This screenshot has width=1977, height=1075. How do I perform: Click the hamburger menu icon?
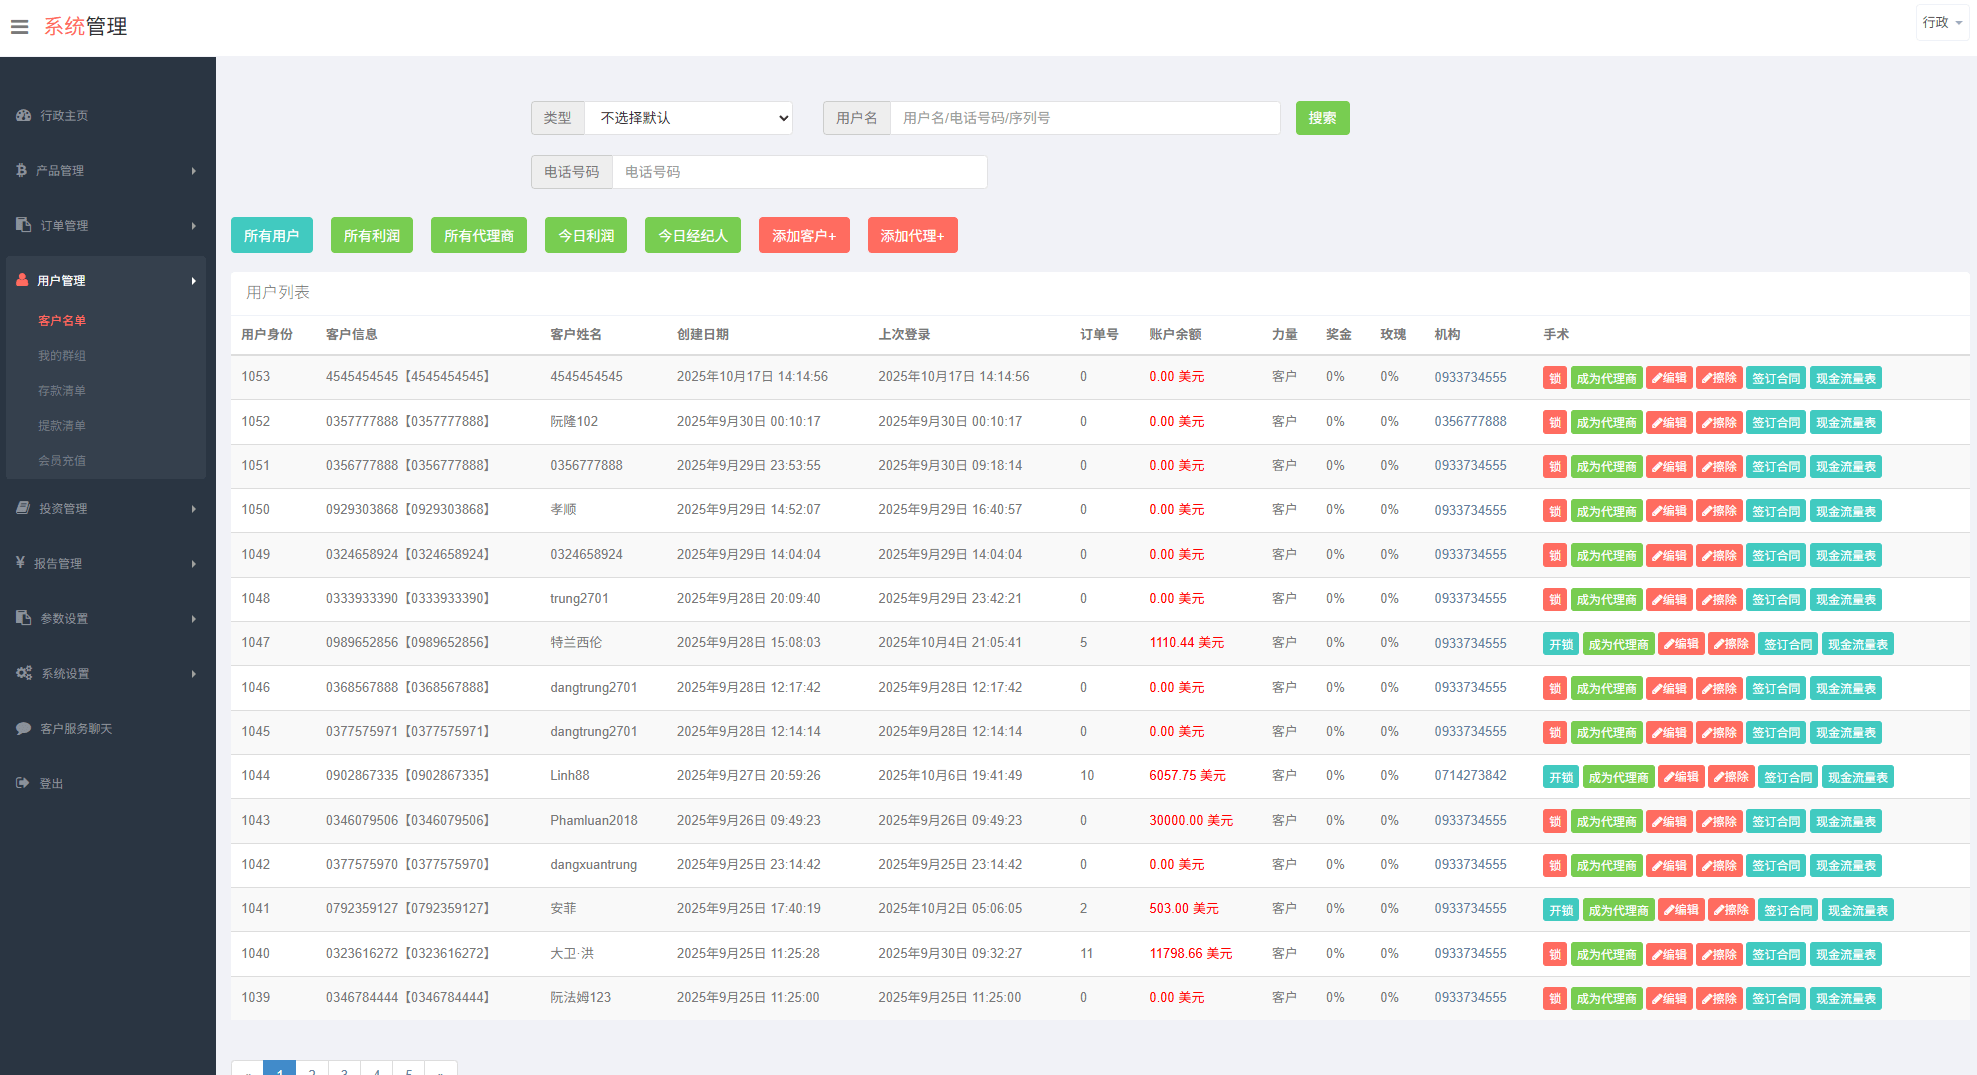click(x=19, y=27)
